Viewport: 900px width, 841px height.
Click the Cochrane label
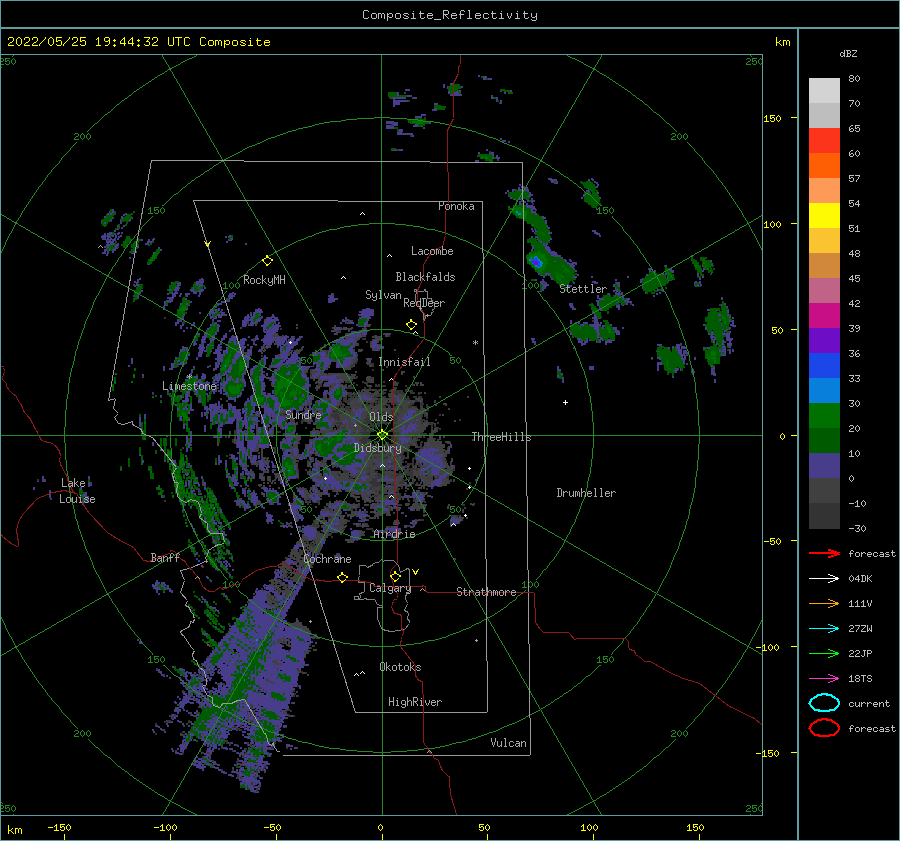tap(327, 559)
